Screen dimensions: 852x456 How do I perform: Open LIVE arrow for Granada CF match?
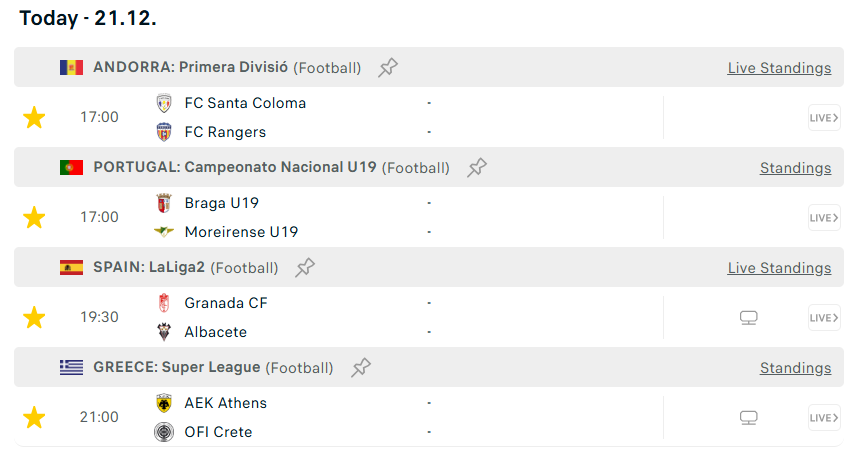click(824, 318)
